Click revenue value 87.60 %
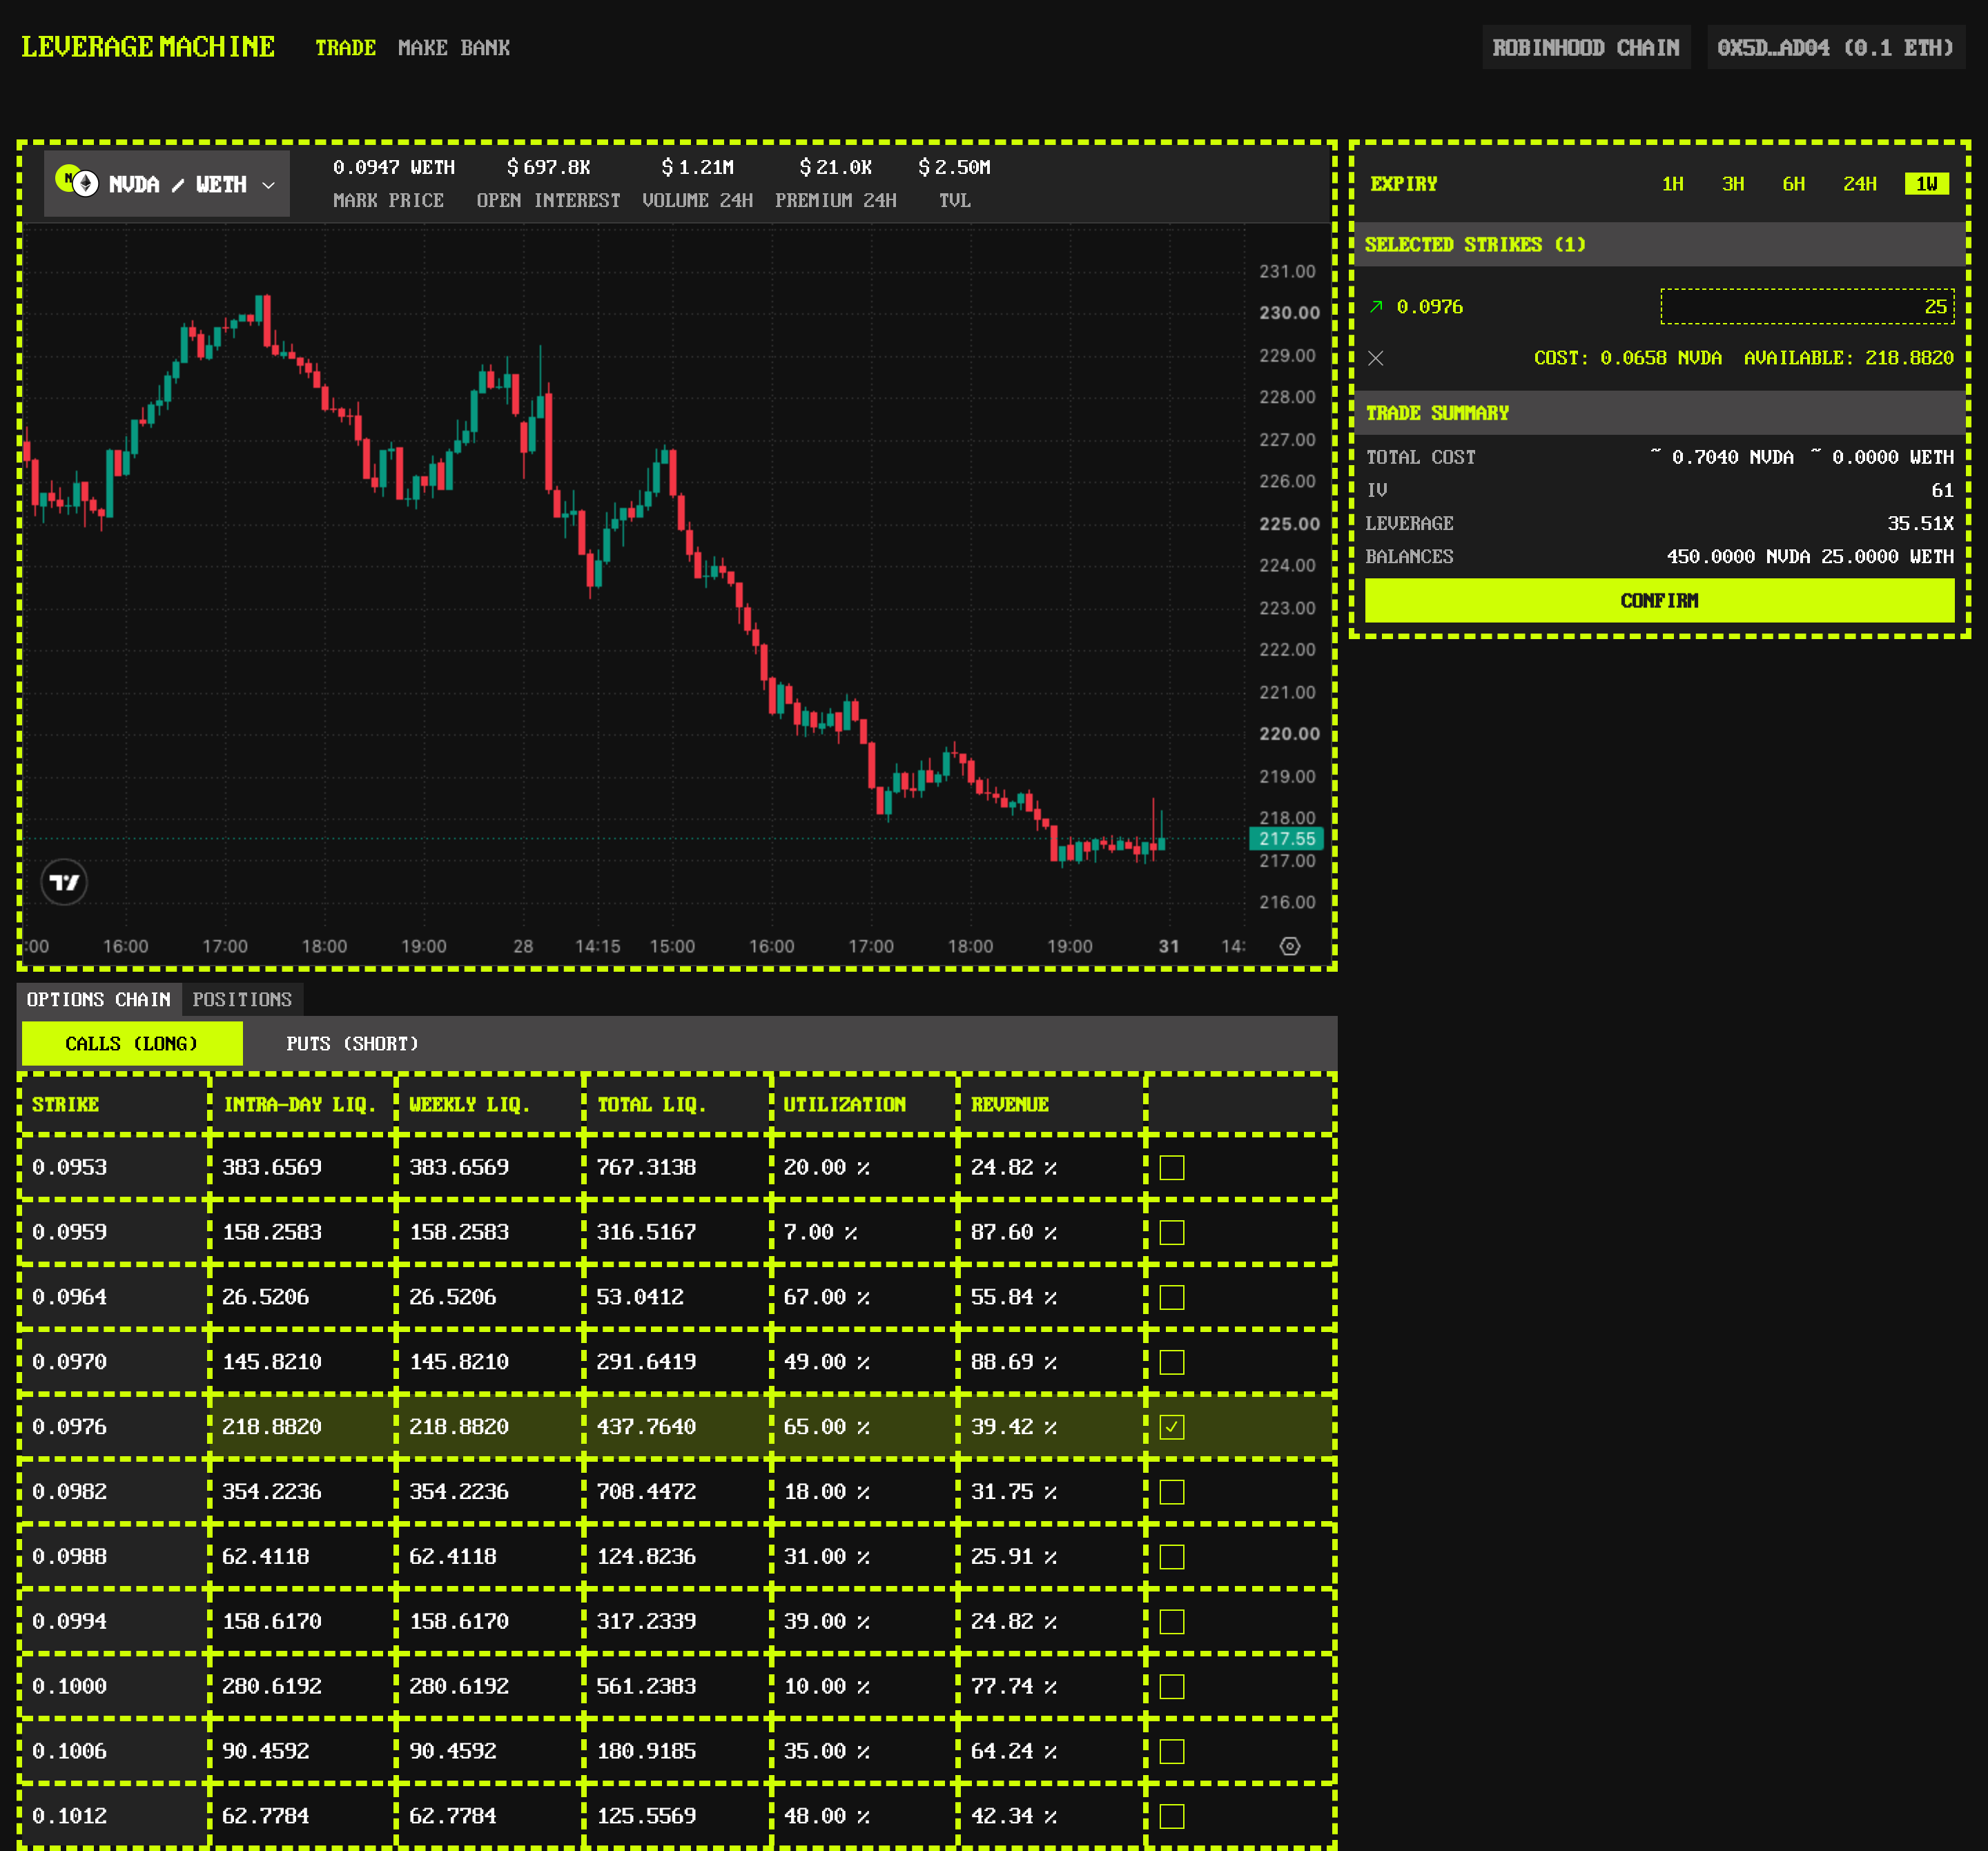 point(1014,1232)
